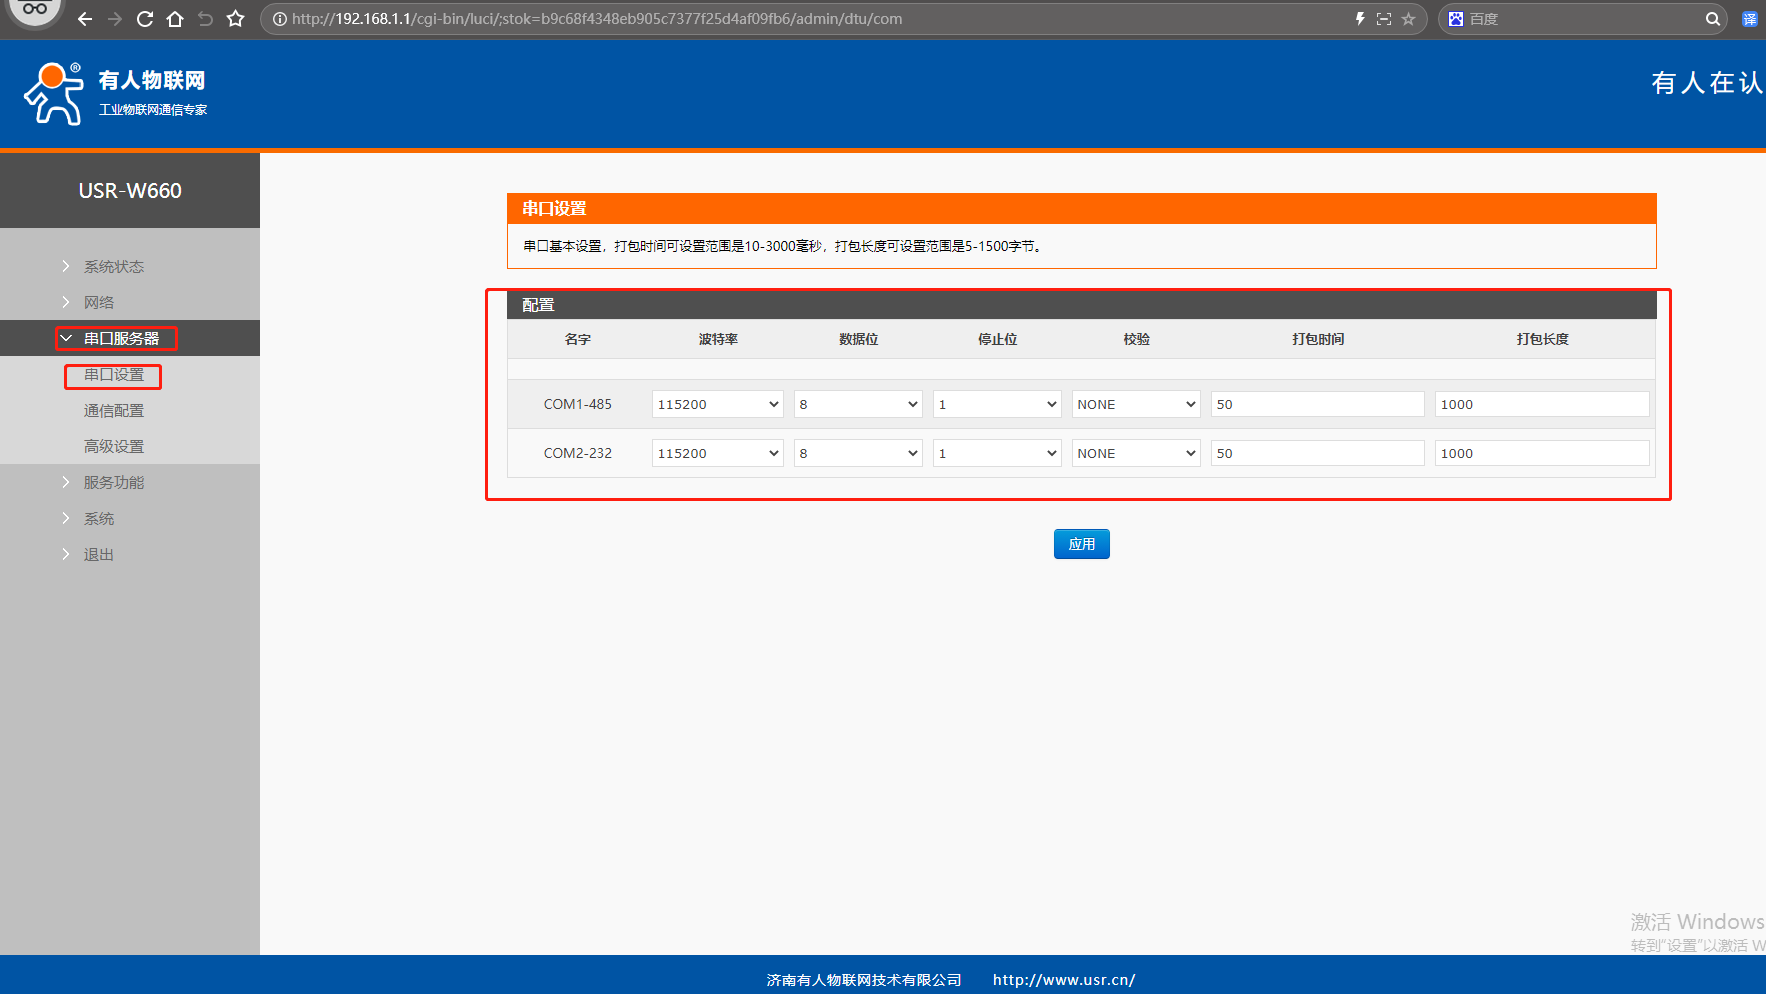Open 通信配置 submenu item
This screenshot has width=1766, height=994.
point(113,411)
